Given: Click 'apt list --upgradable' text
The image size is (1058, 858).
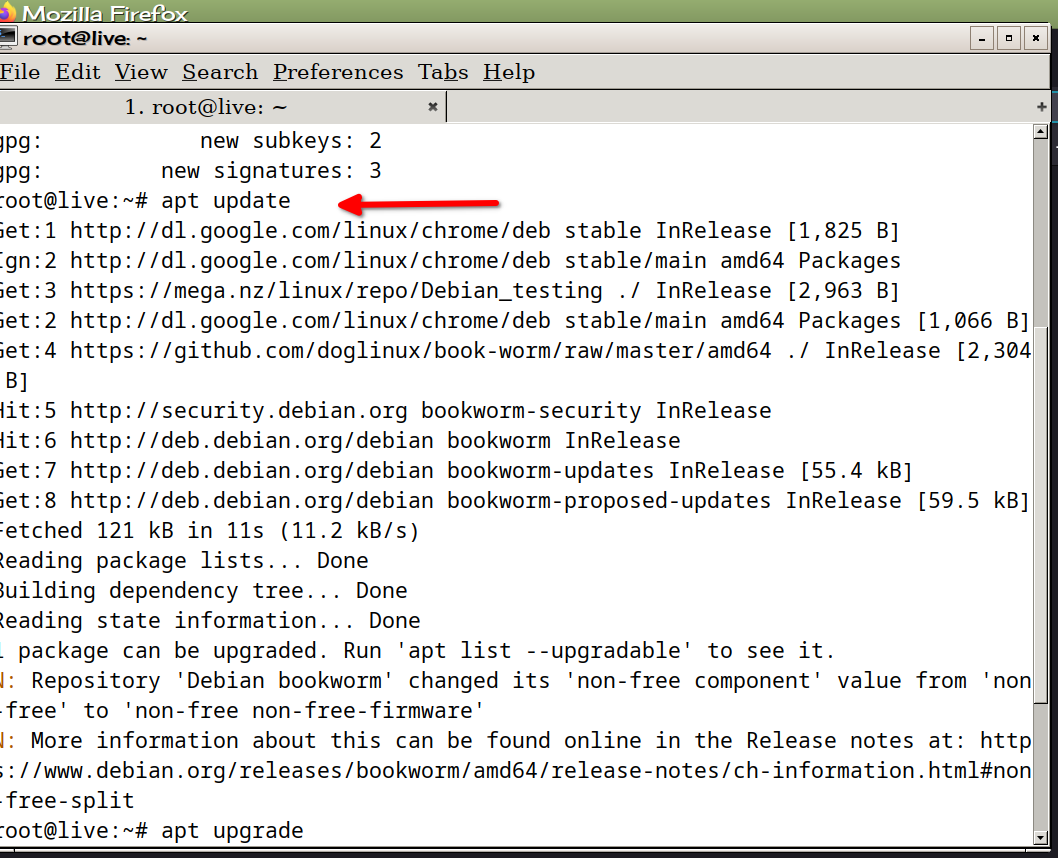Looking at the screenshot, I should [544, 651].
